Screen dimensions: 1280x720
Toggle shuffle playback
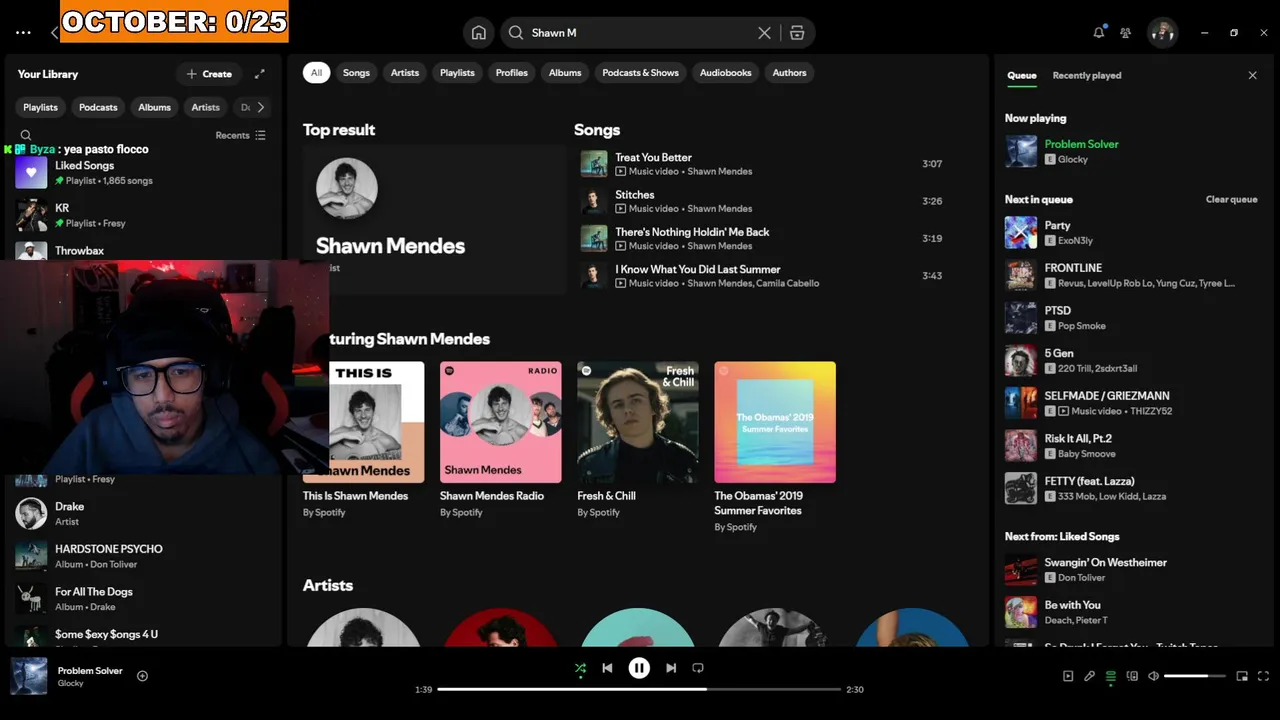coord(580,668)
